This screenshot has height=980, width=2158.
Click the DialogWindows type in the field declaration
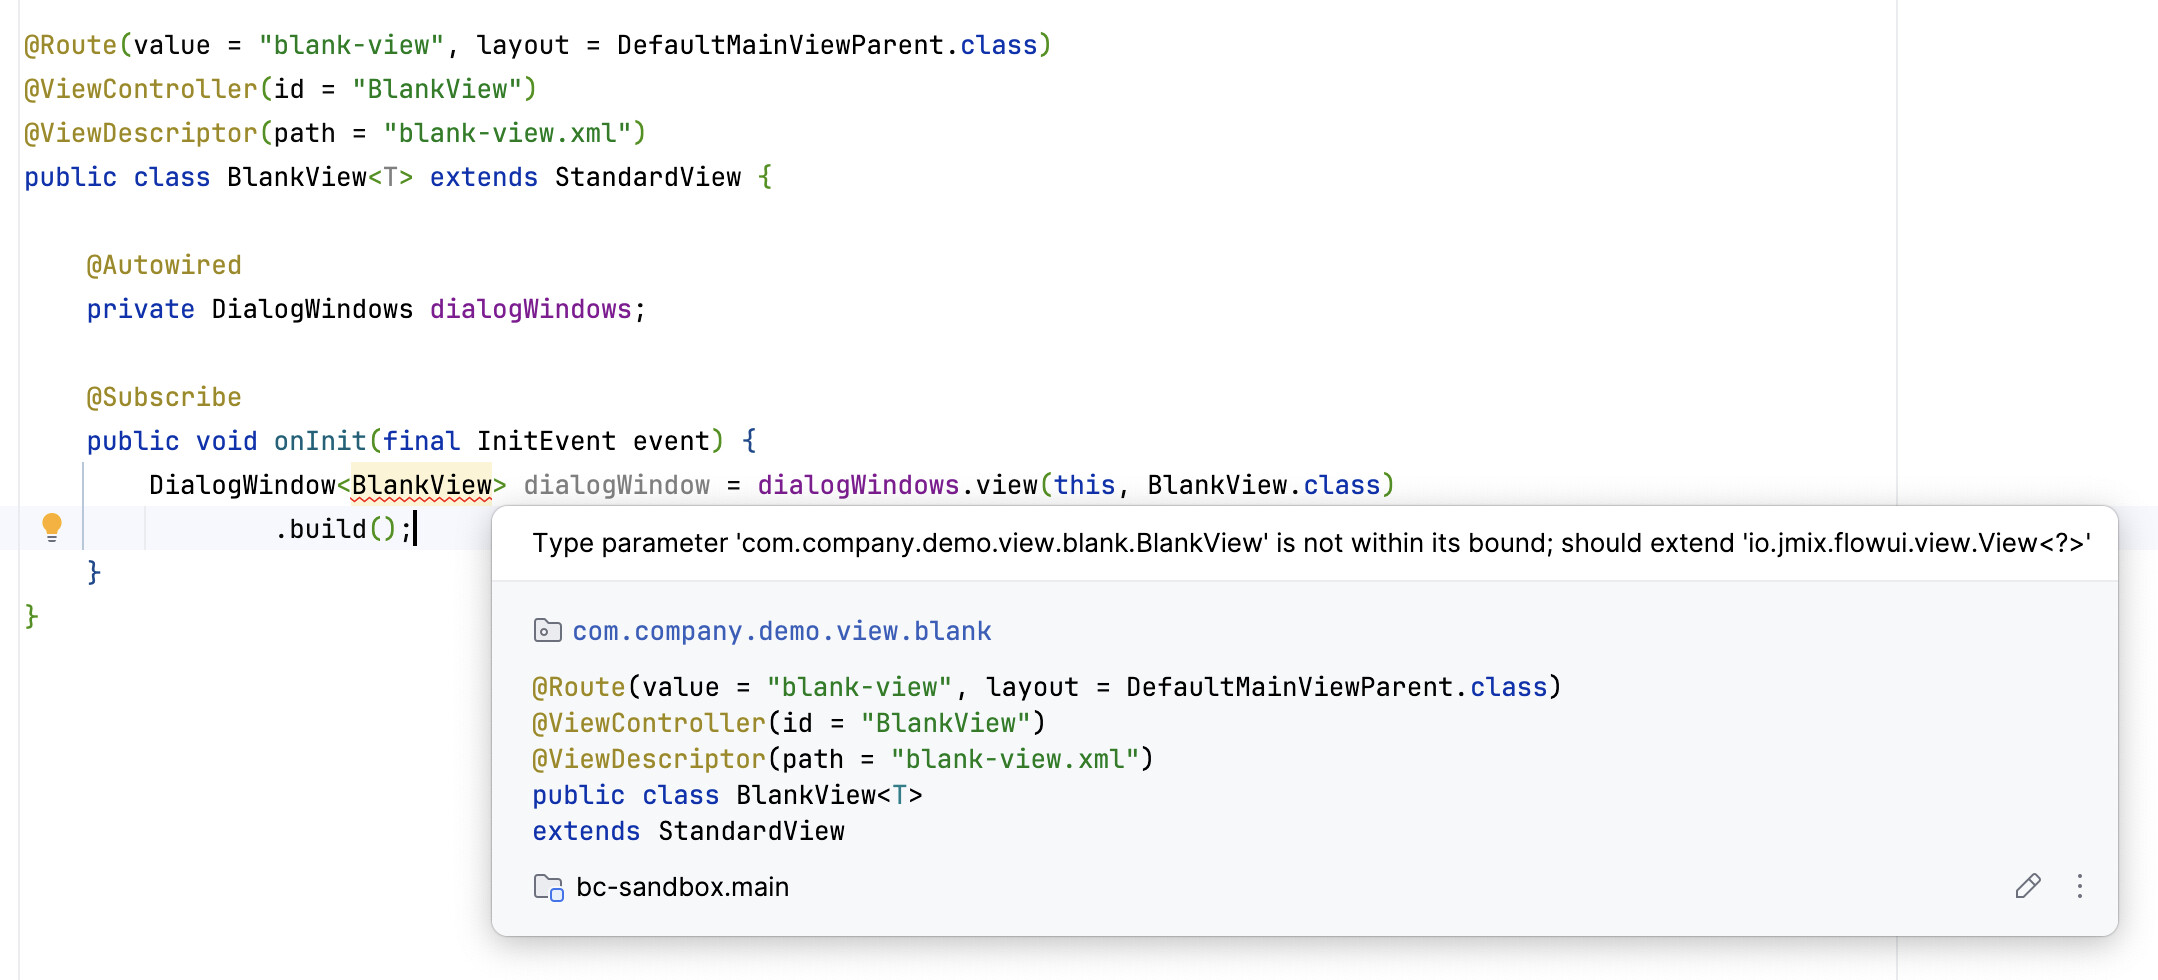tap(312, 309)
